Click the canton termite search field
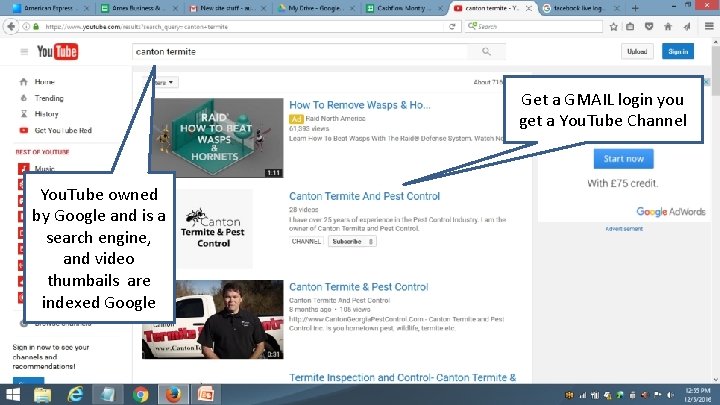The width and height of the screenshot is (720, 405). (301, 51)
